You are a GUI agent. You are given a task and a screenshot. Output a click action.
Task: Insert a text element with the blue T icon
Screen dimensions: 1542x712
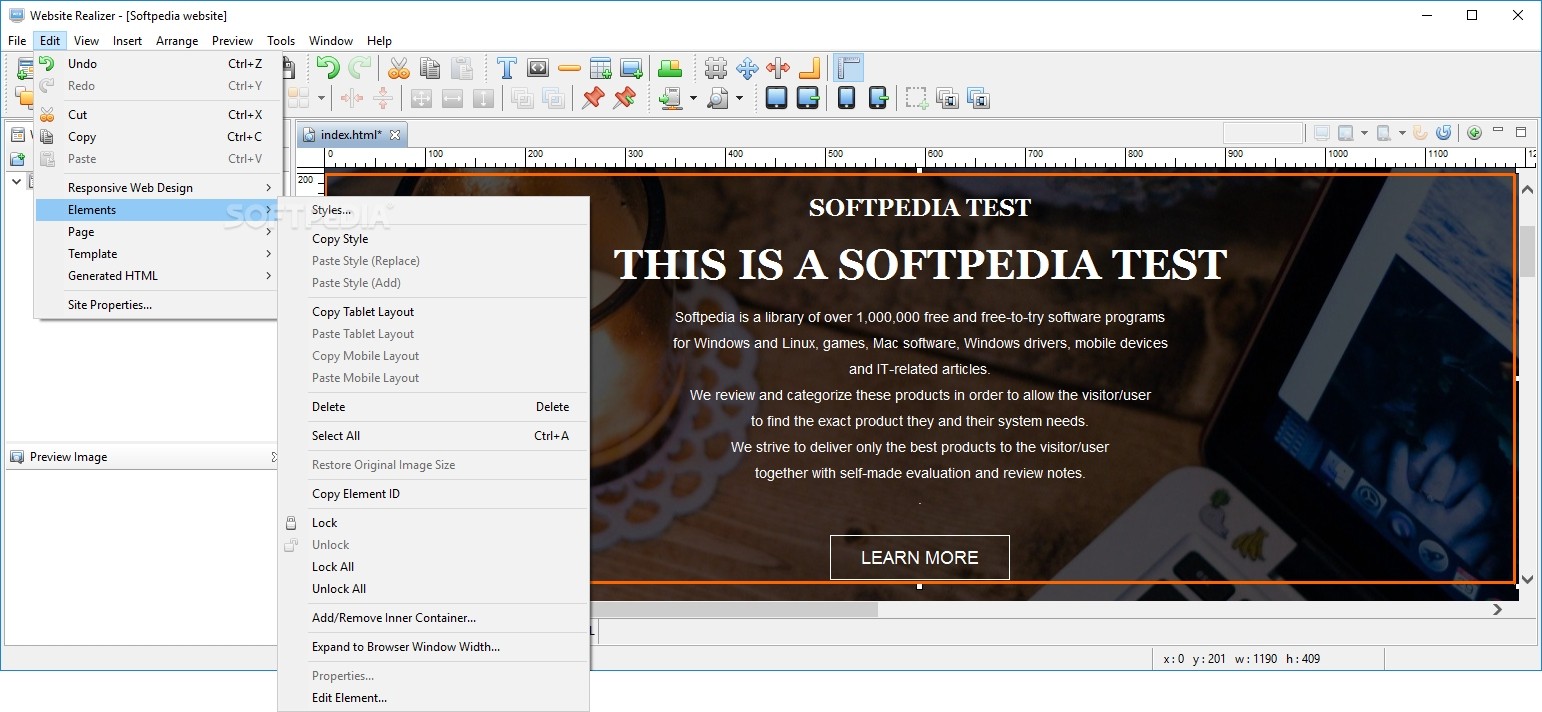click(507, 68)
